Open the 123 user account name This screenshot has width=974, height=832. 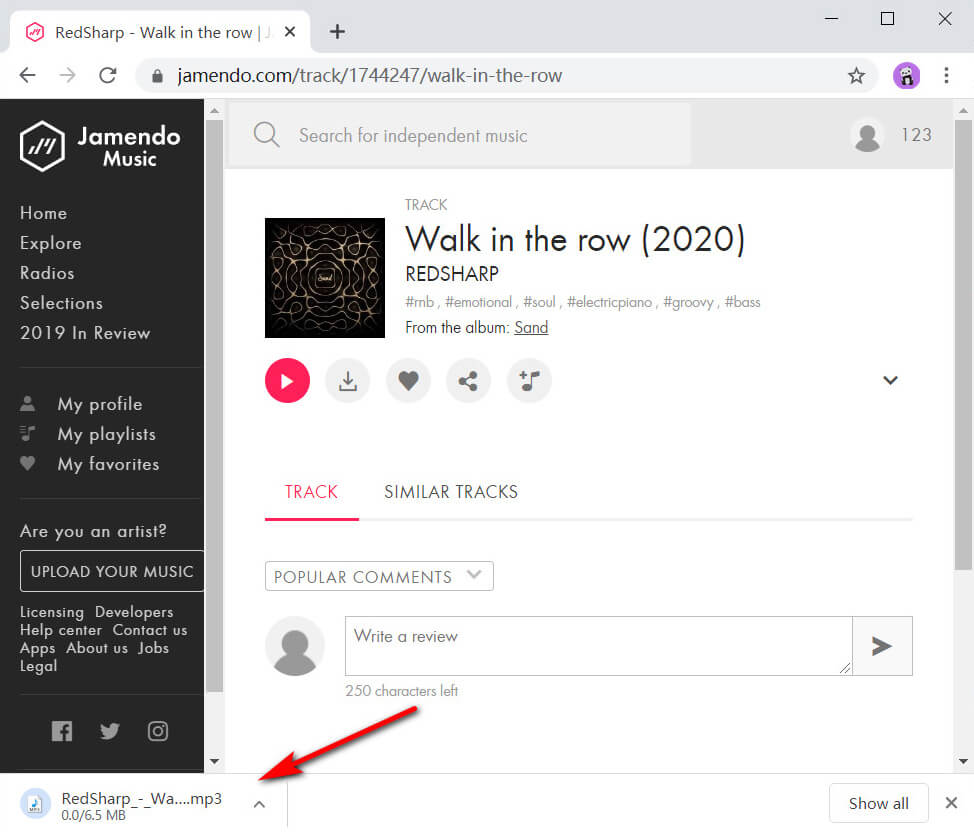click(916, 135)
